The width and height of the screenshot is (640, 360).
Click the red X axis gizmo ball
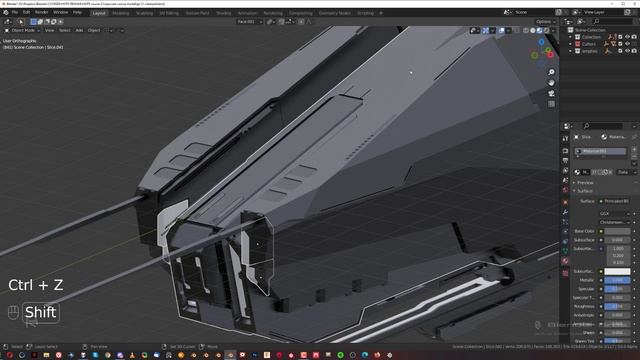[x=550, y=55]
